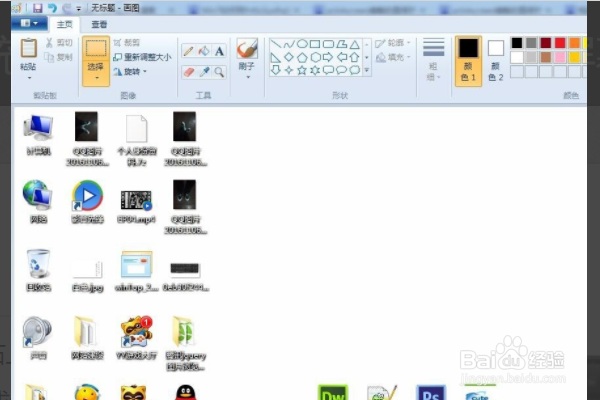Choose the Four-point star shape

pos(289,70)
